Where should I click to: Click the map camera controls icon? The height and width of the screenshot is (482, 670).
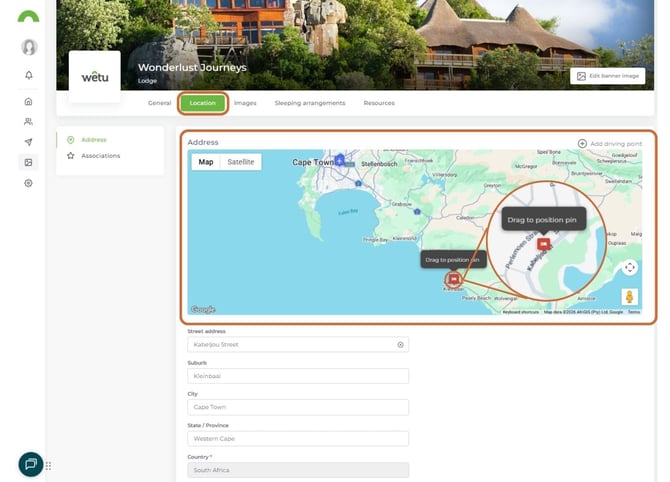coord(629,267)
